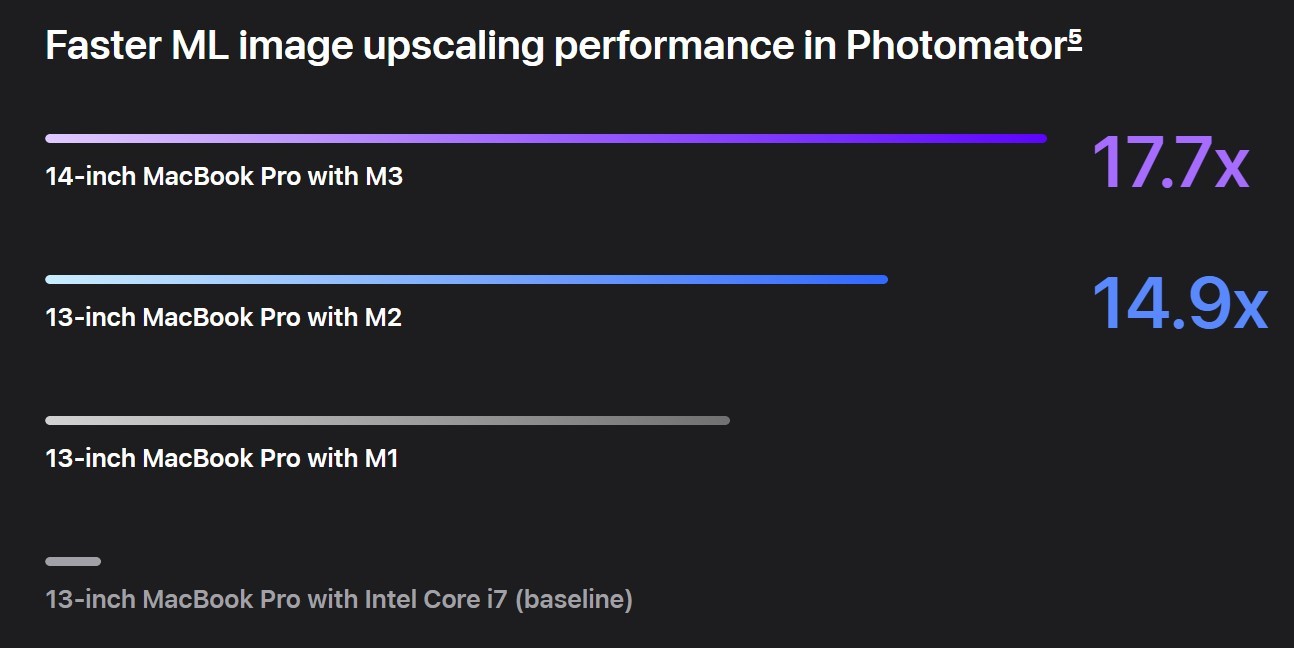Screen dimensions: 1294x648
Task: Click the Intel Core i7 baseline label
Action: [339, 600]
